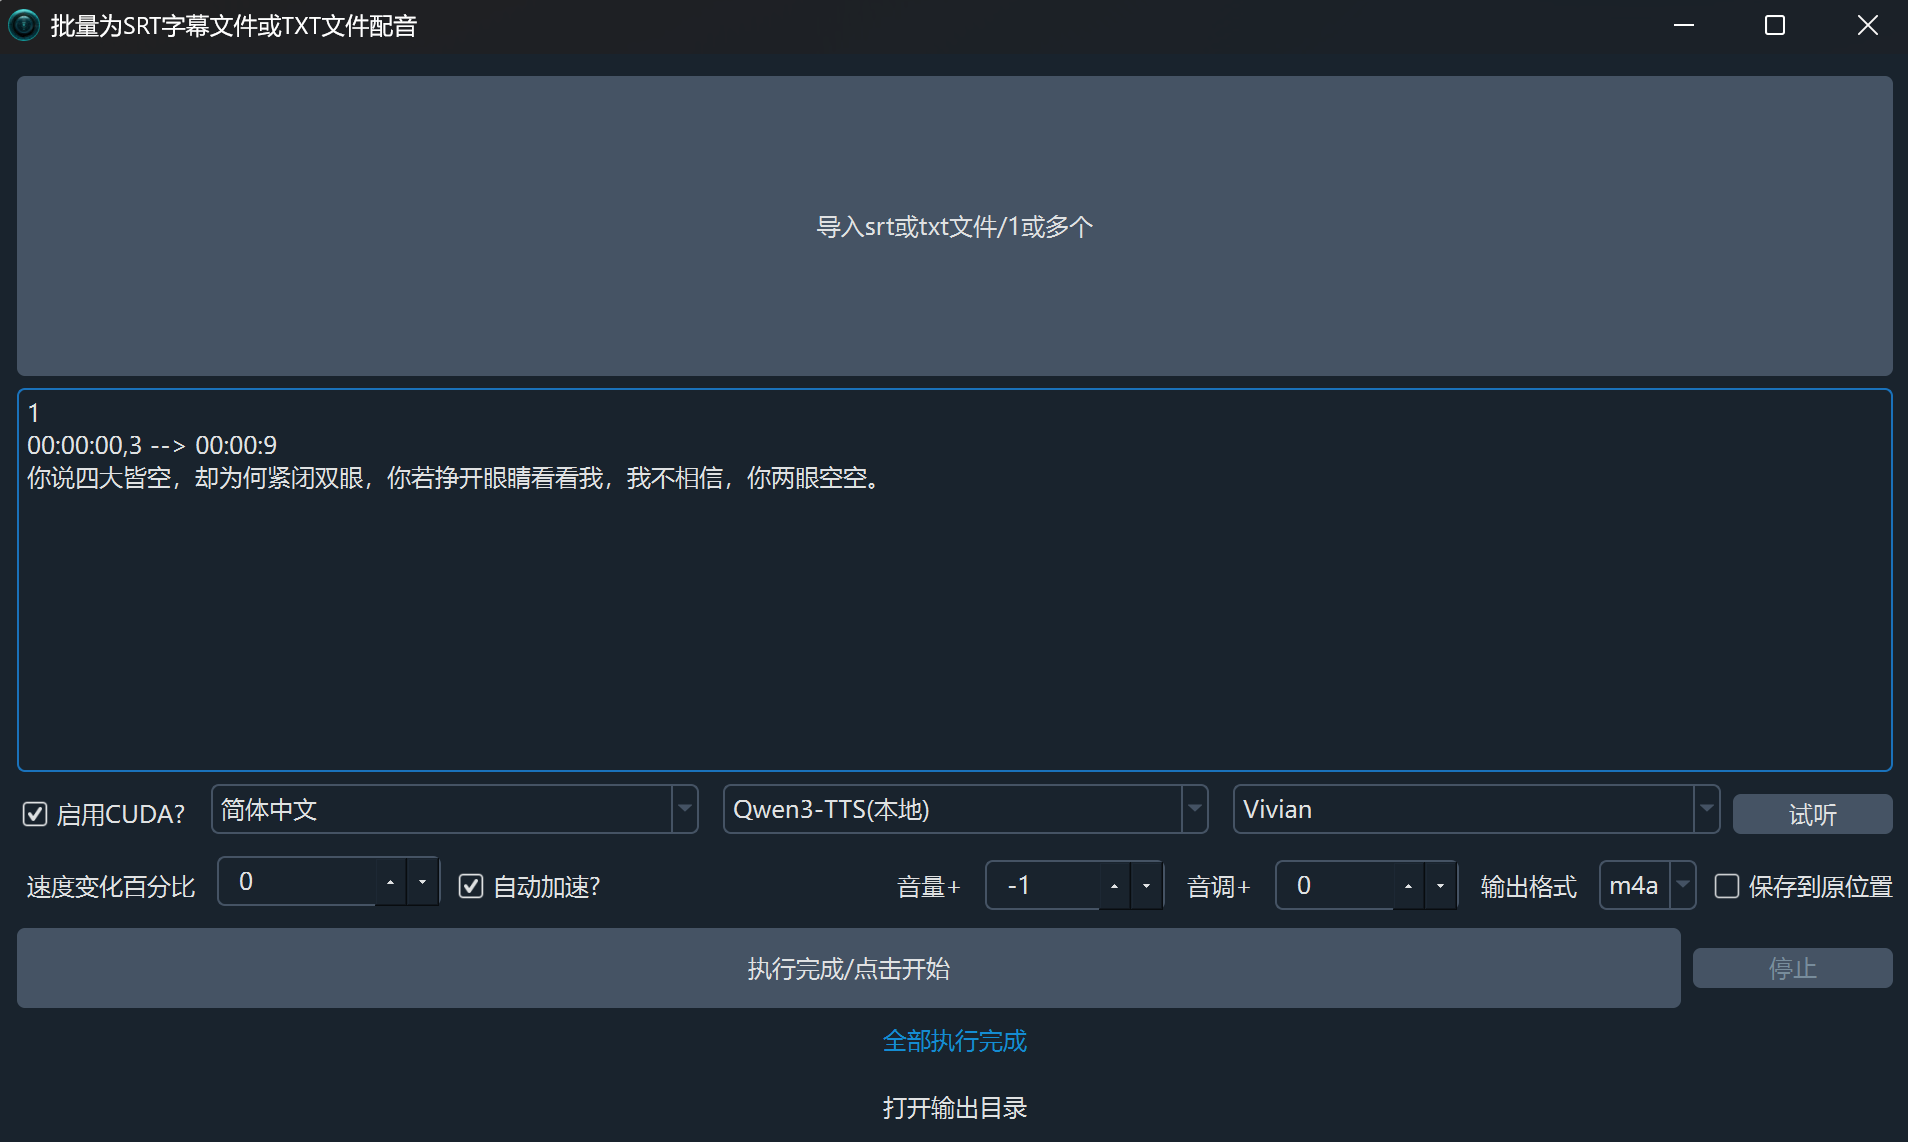This screenshot has height=1142, width=1908.
Task: Click the 试听 preview button
Action: click(1812, 814)
